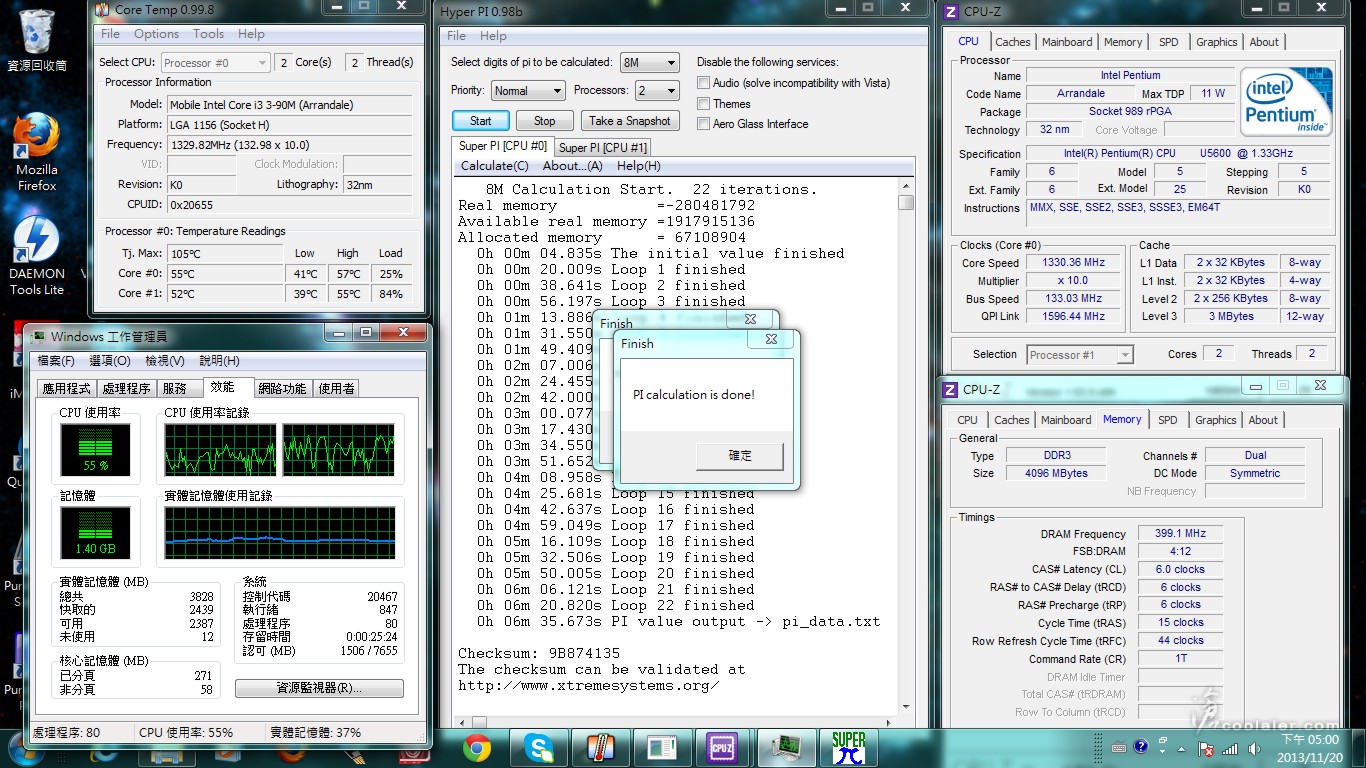Screen dimensions: 1366x768
Task: Click DRAM Frequency value 399.1 MHz
Action: [1181, 534]
